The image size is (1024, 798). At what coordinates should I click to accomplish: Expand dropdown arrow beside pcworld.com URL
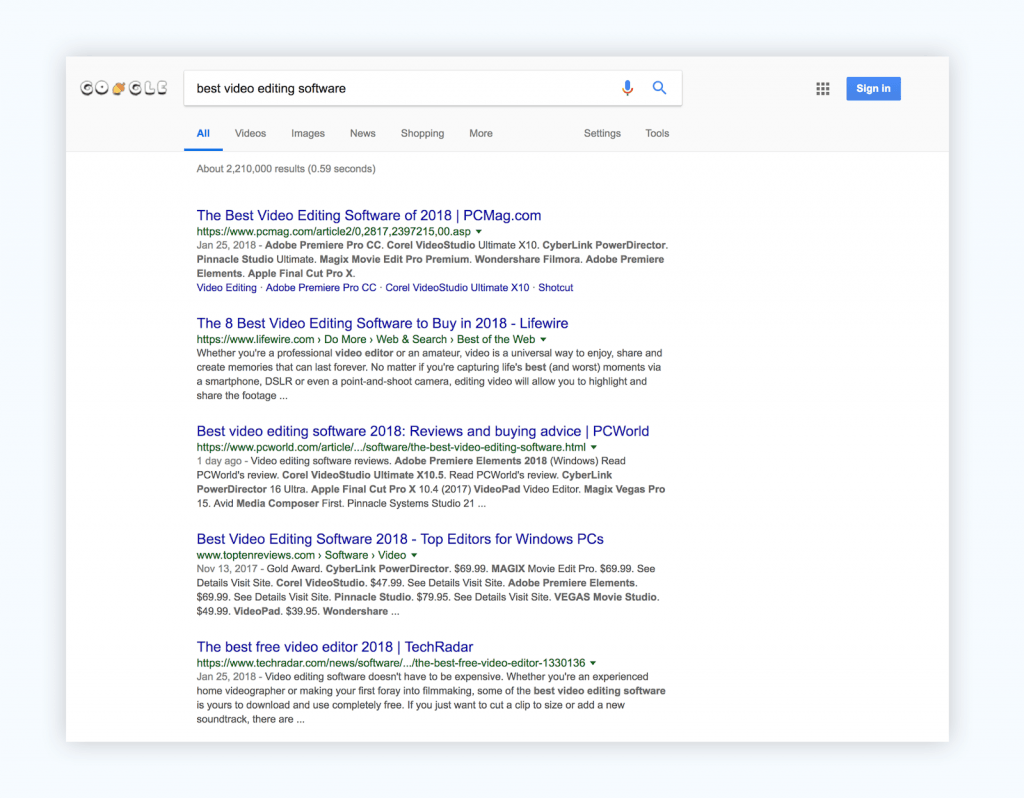coord(594,448)
